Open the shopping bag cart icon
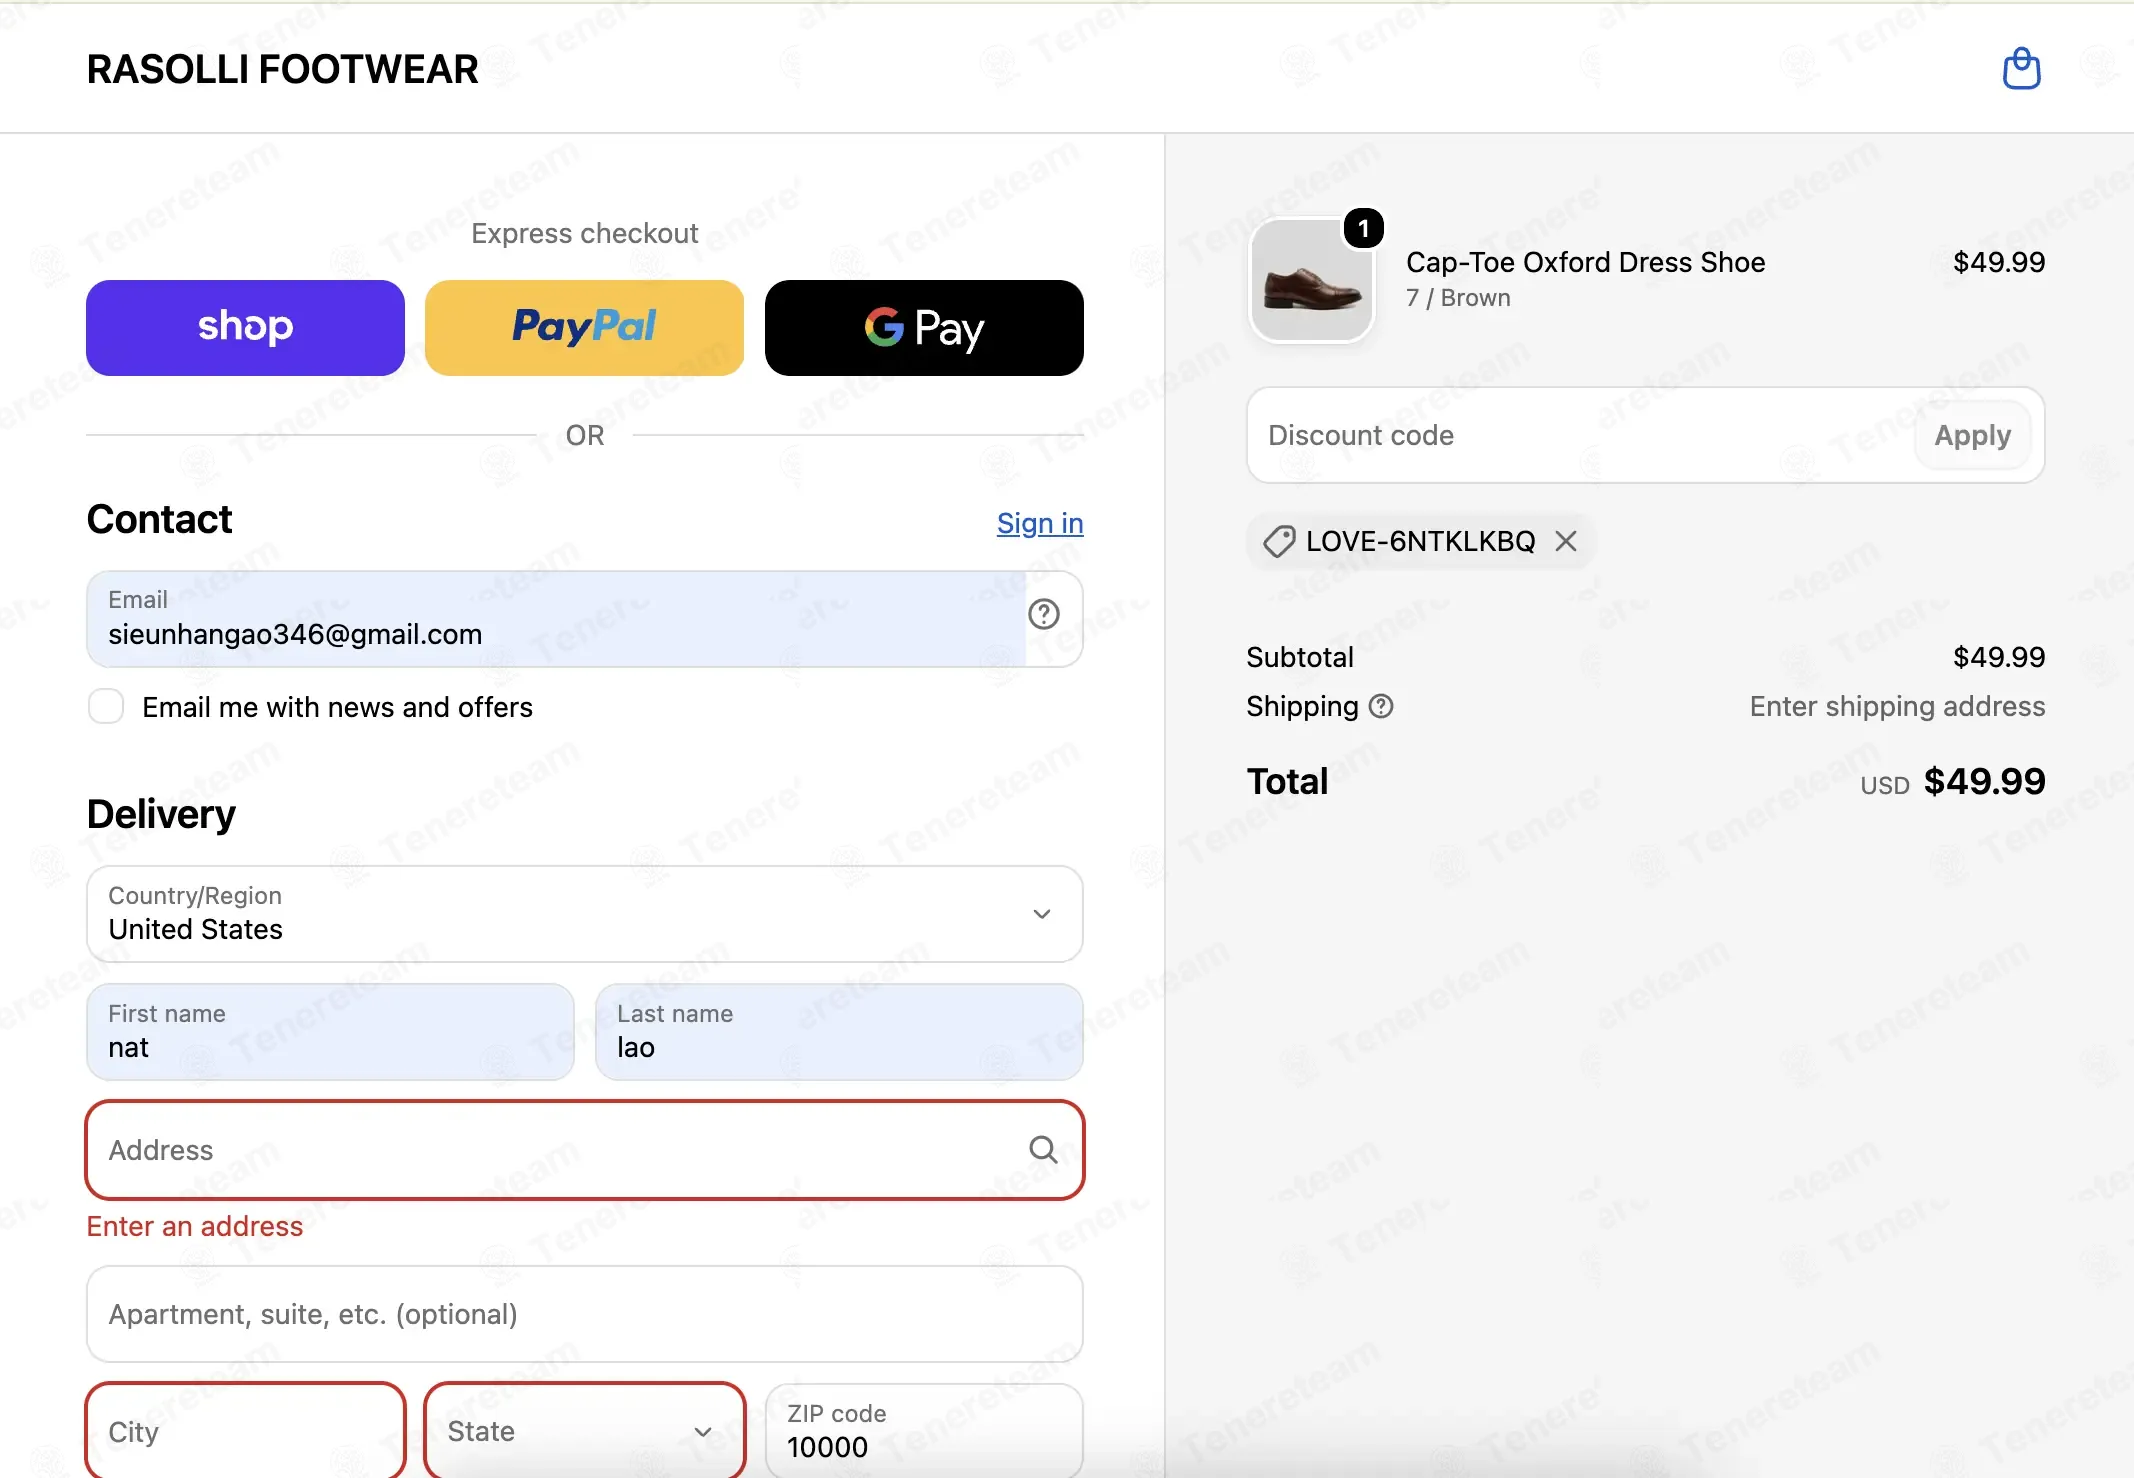The image size is (2134, 1478). 2021,69
